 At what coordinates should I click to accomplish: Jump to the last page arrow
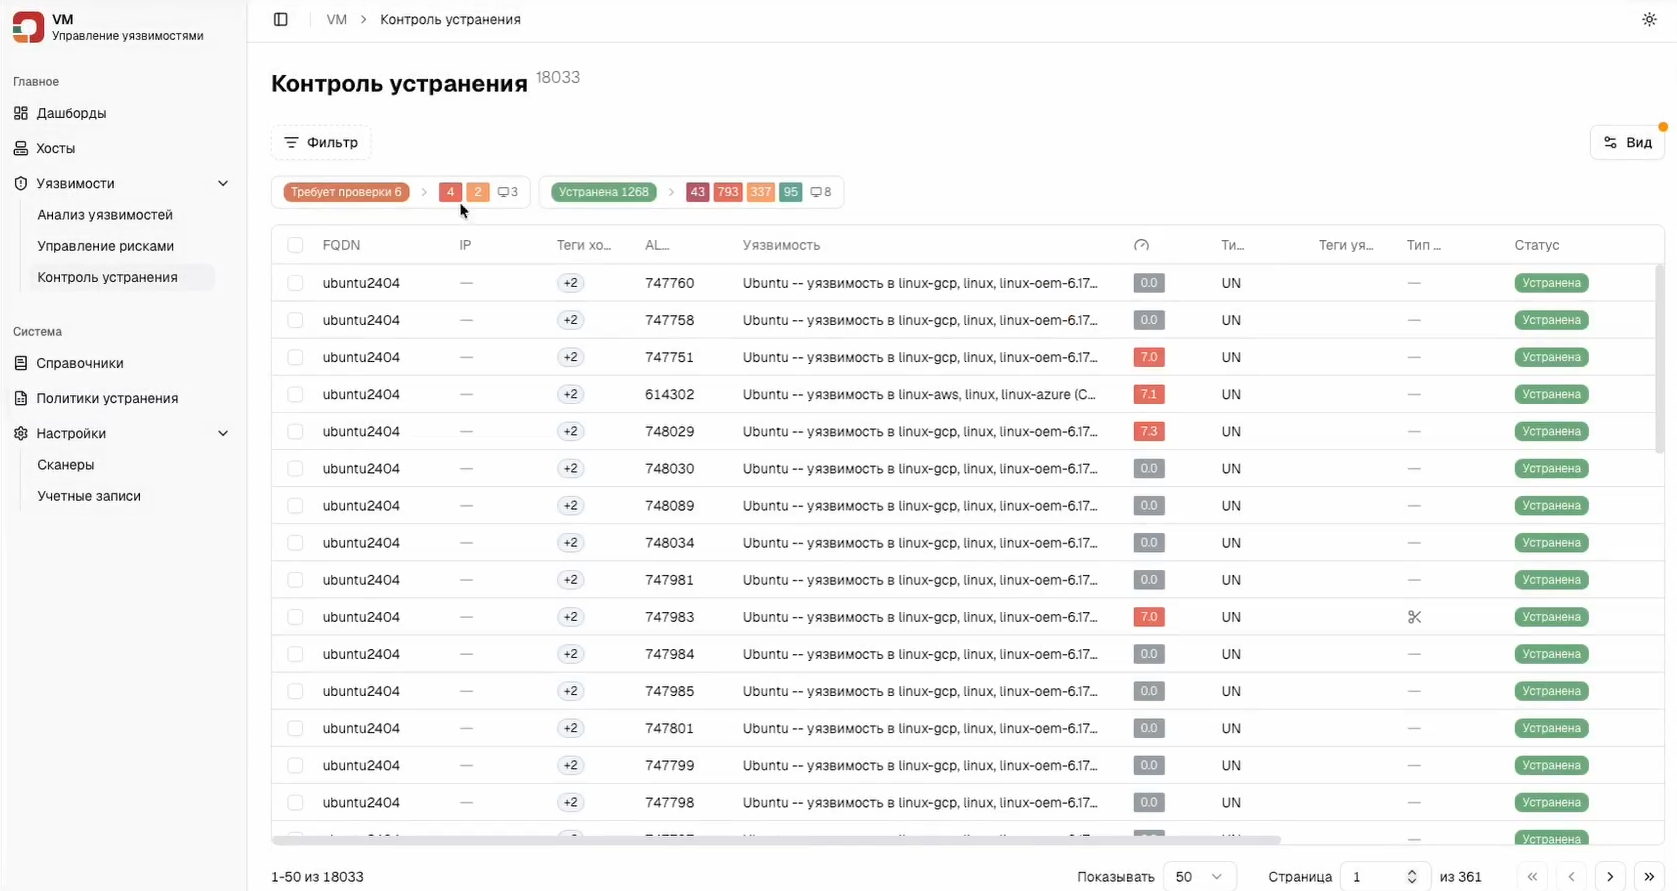click(1649, 877)
